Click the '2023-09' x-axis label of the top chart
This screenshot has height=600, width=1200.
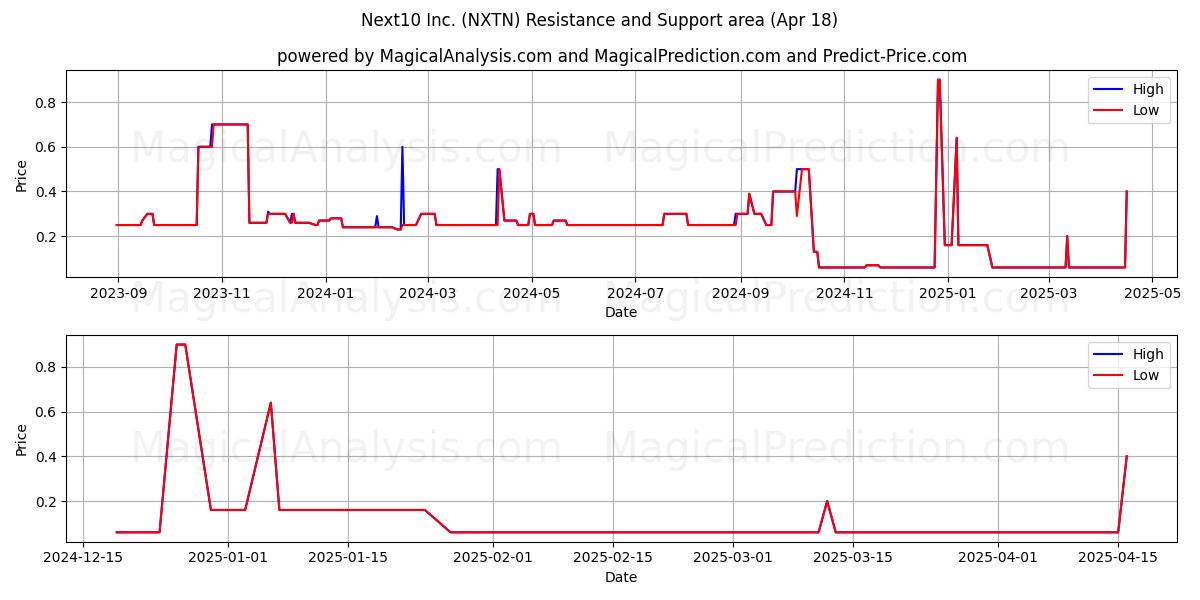pos(118,294)
